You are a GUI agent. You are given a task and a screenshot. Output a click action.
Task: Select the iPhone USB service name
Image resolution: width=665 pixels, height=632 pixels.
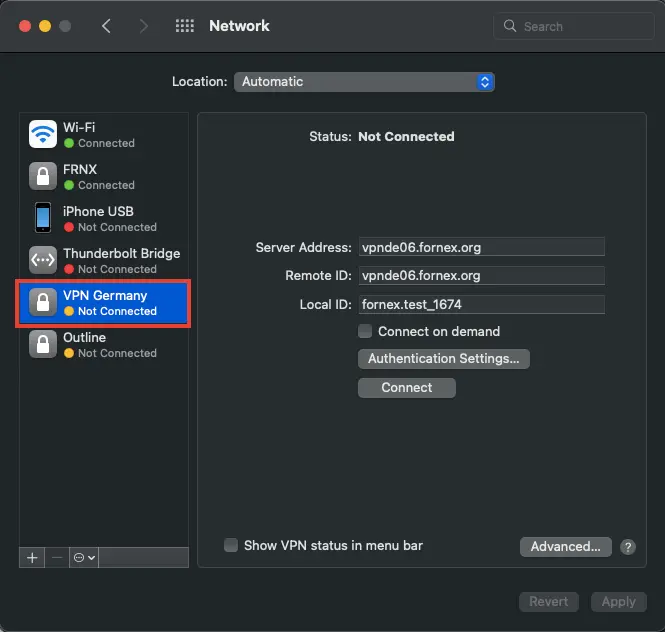click(x=98, y=211)
